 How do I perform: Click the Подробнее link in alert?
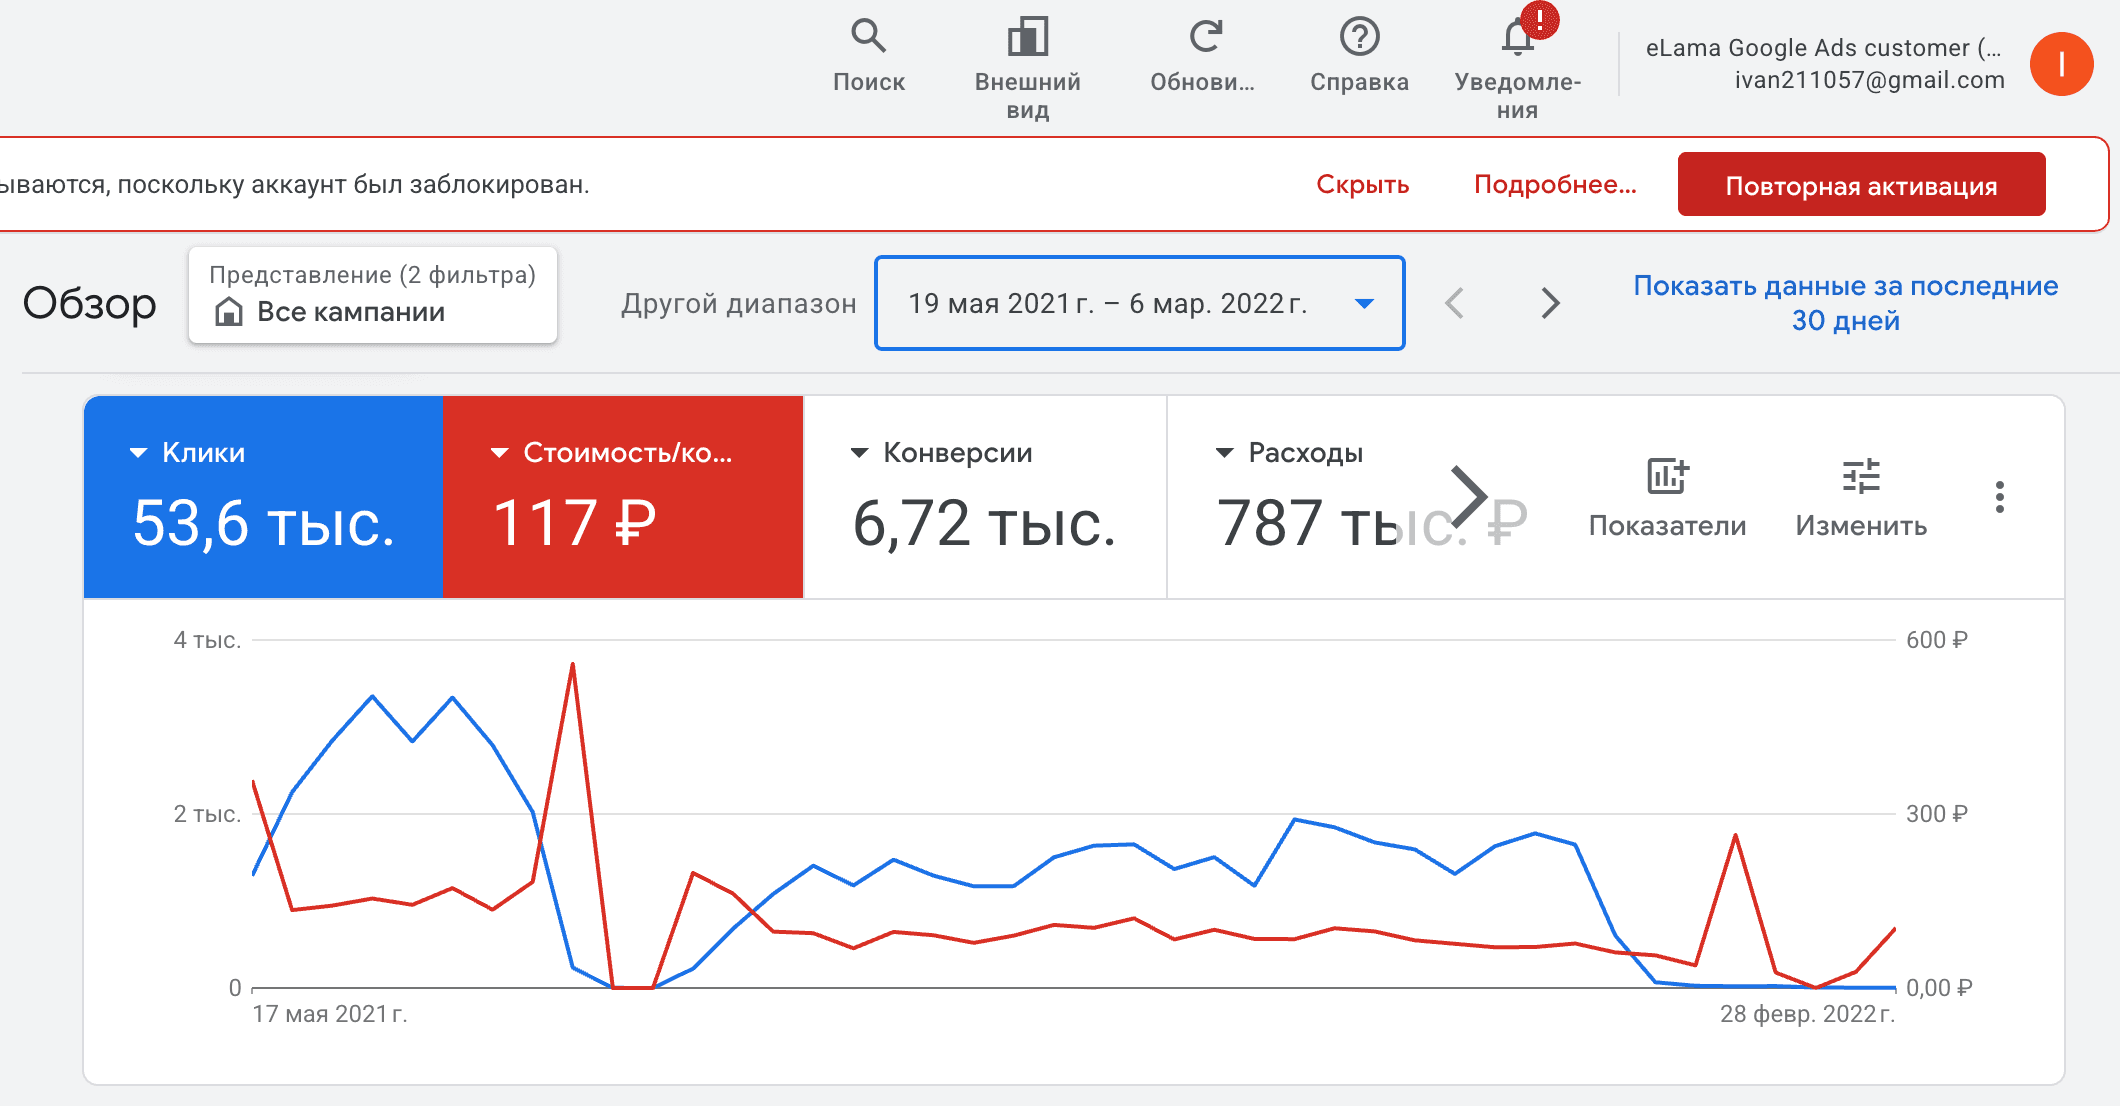(x=1555, y=184)
